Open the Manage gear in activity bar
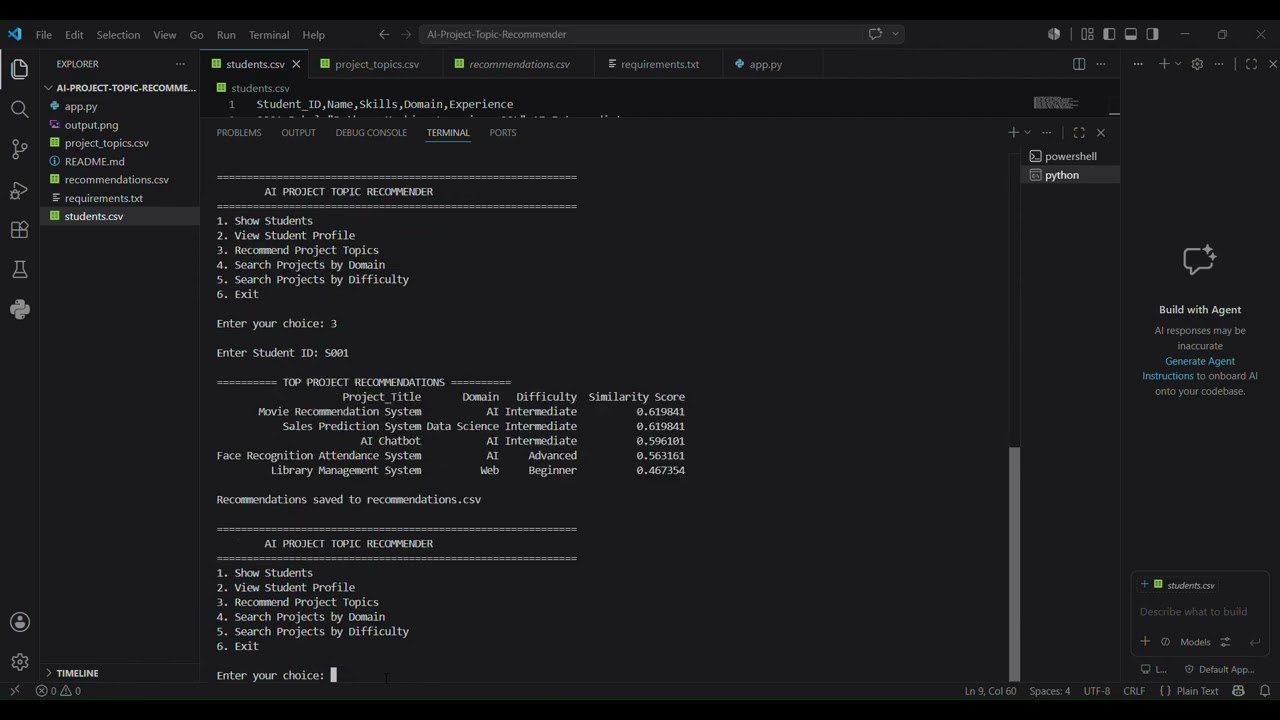 [x=19, y=661]
